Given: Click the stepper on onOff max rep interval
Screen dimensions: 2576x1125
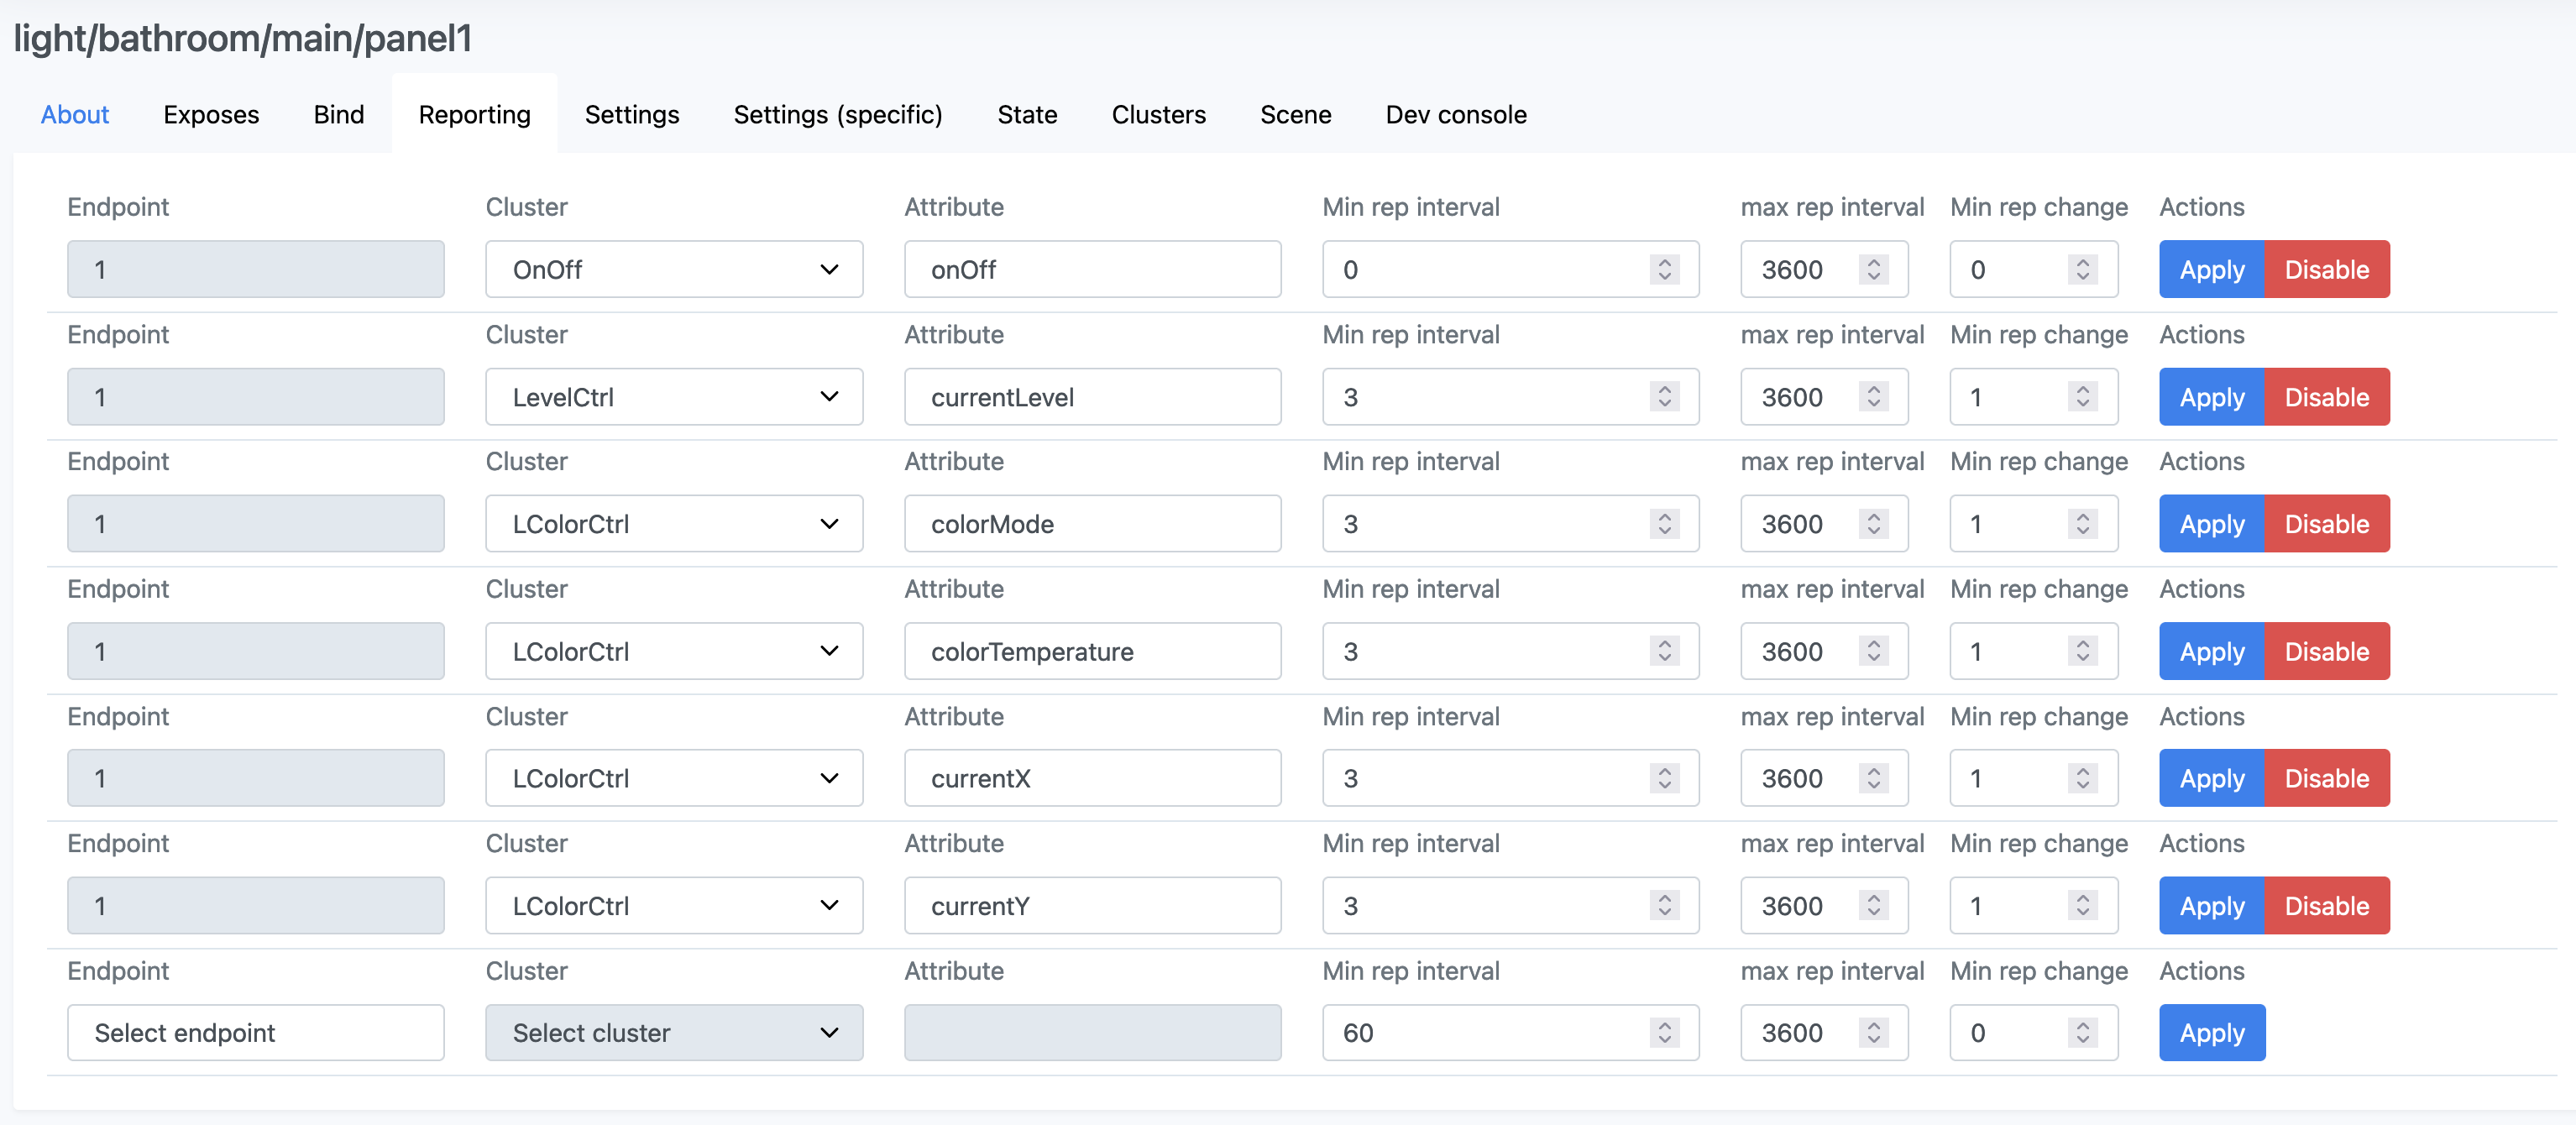Looking at the screenshot, I should pyautogui.click(x=1873, y=269).
